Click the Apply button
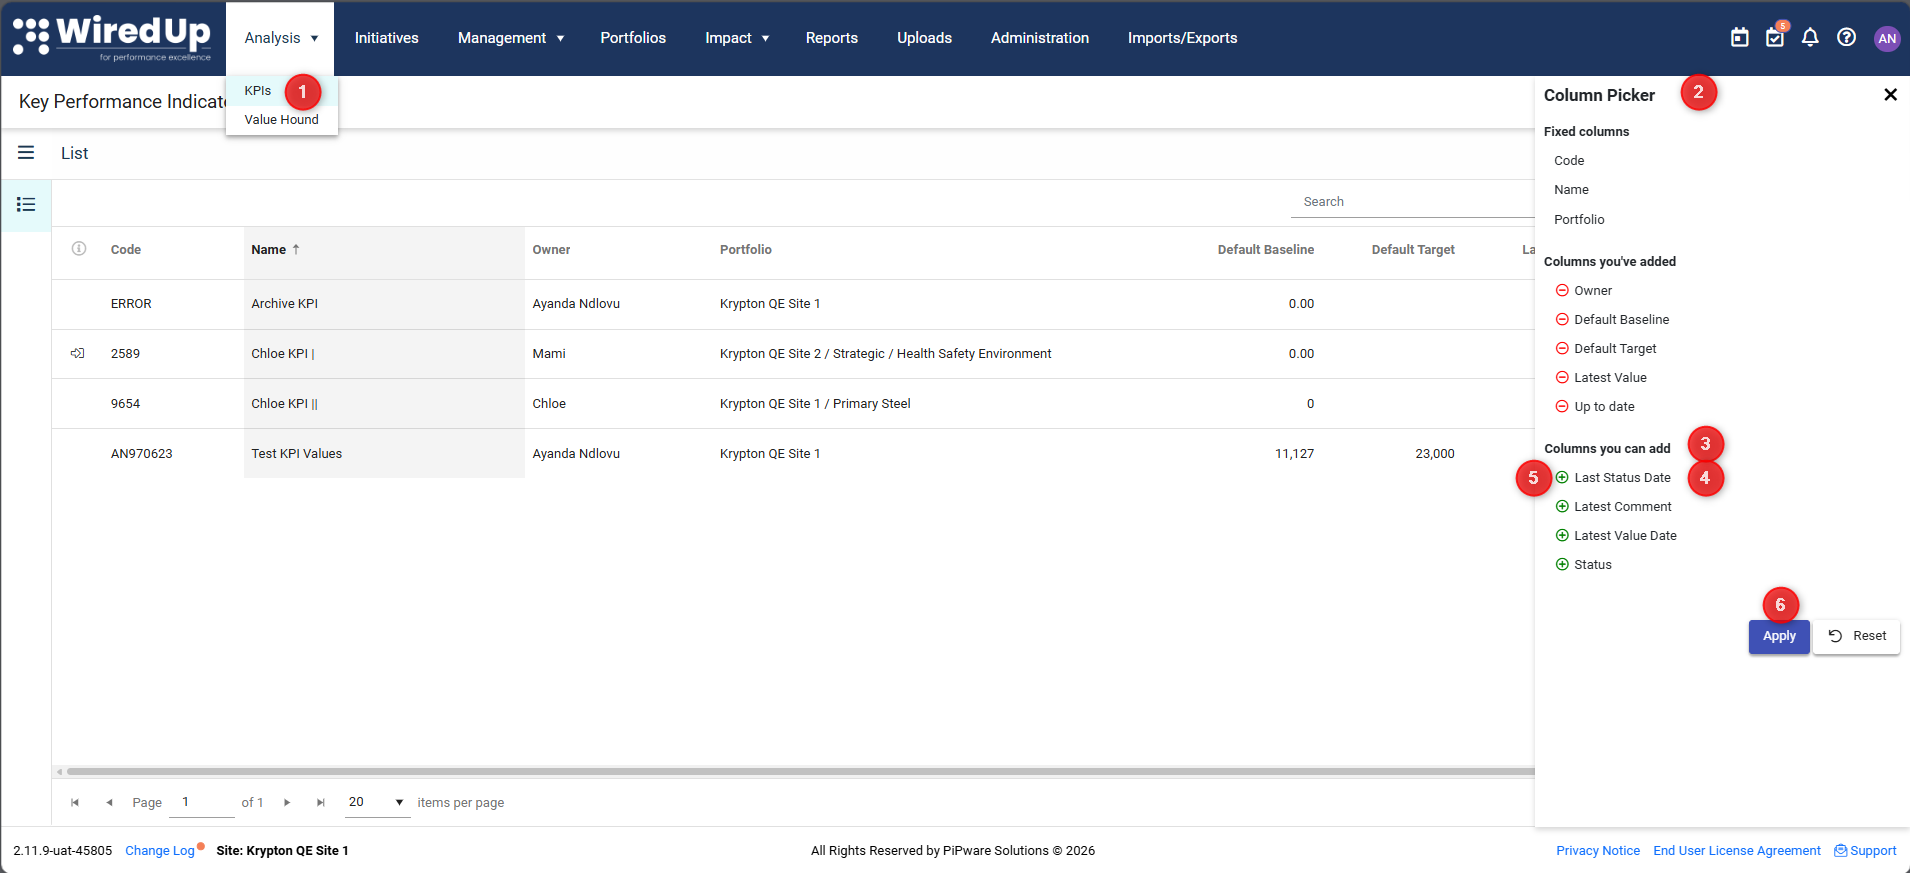 [x=1779, y=636]
